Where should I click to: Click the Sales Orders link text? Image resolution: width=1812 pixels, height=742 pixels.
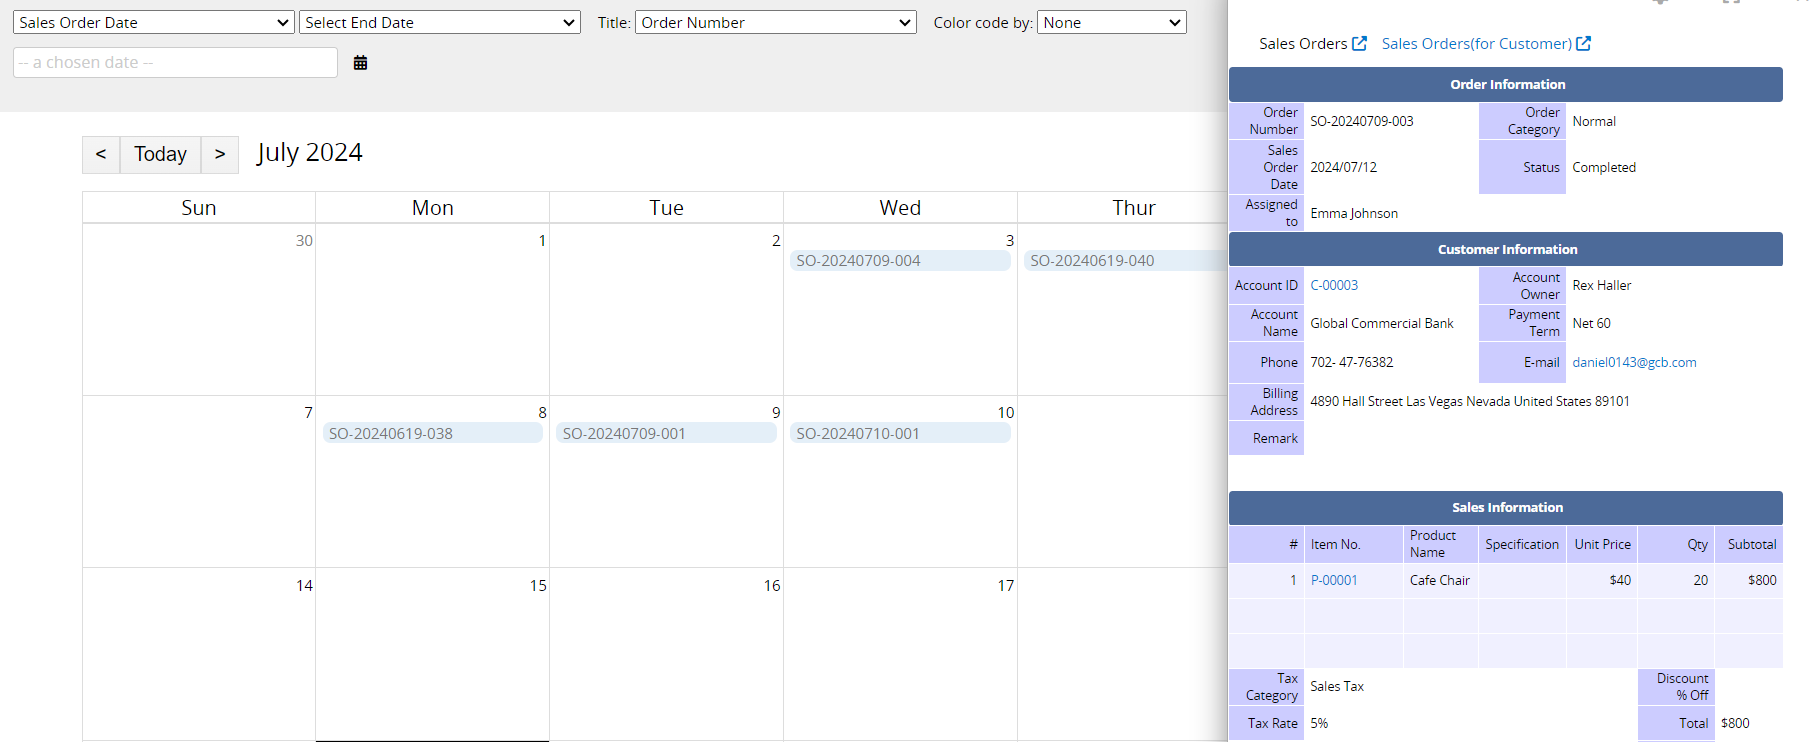point(1303,43)
